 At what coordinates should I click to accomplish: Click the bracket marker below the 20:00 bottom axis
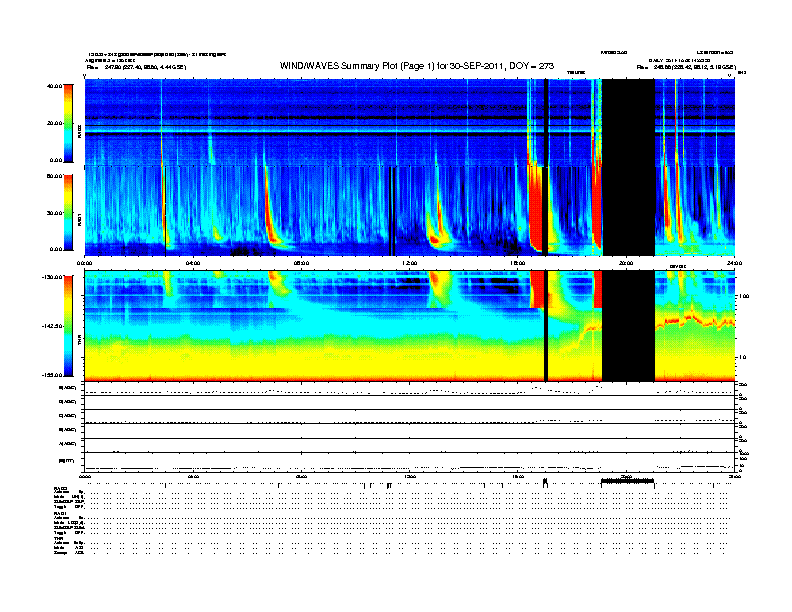point(627,482)
